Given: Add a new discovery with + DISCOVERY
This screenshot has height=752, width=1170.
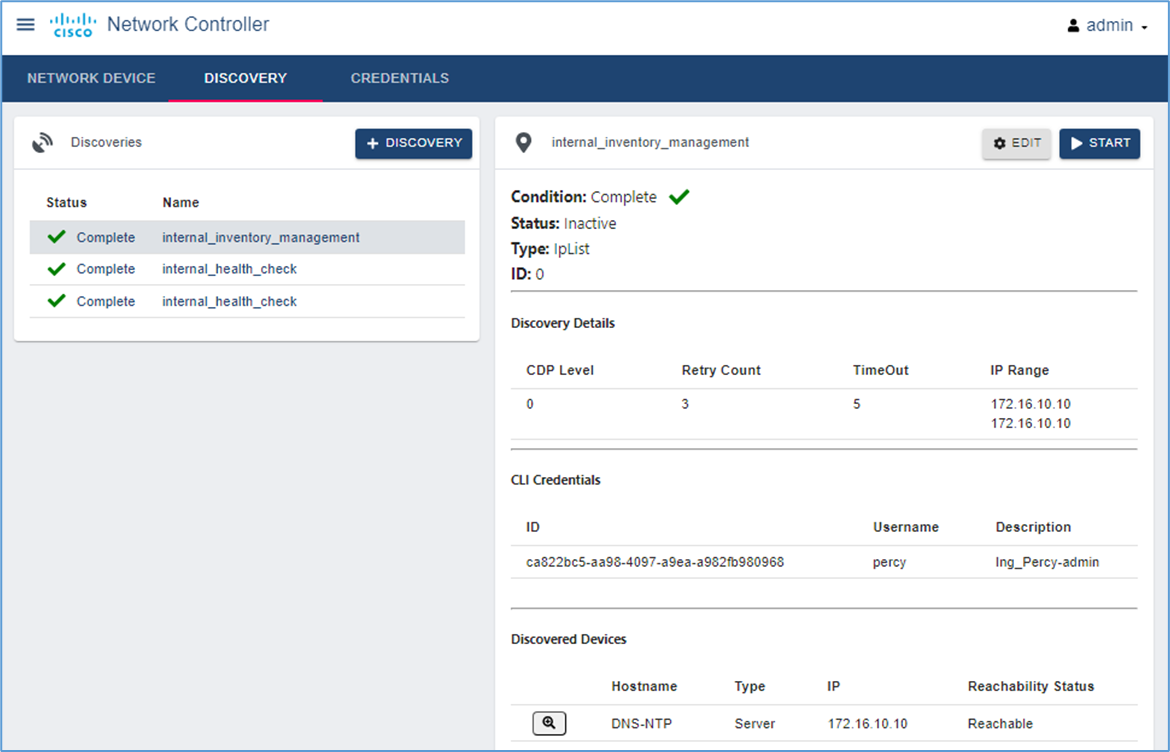Looking at the screenshot, I should (x=413, y=143).
